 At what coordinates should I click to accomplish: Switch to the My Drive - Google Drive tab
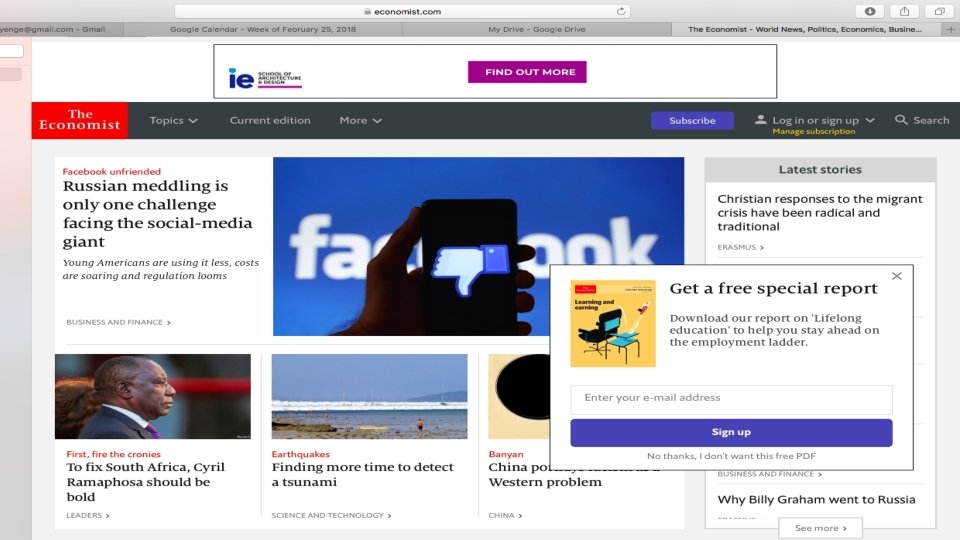tap(537, 29)
